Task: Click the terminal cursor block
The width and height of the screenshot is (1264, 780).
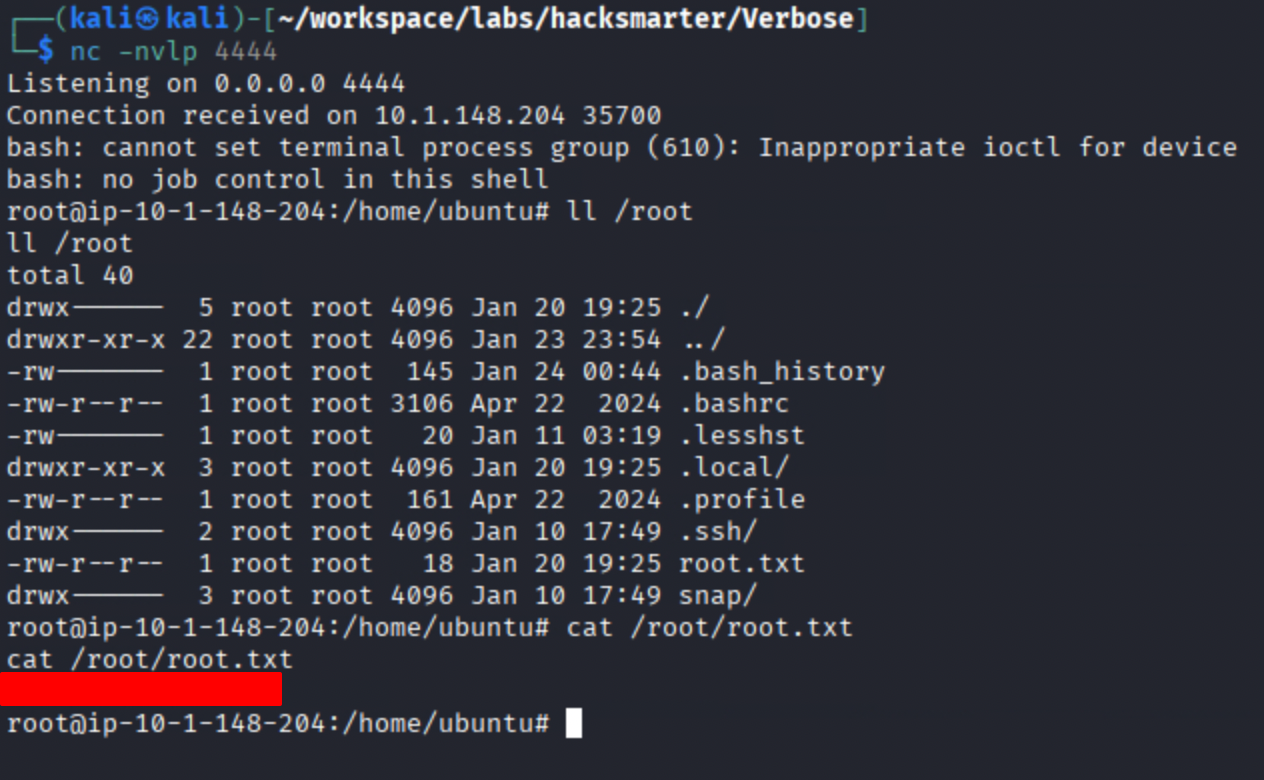Action: pos(573,723)
